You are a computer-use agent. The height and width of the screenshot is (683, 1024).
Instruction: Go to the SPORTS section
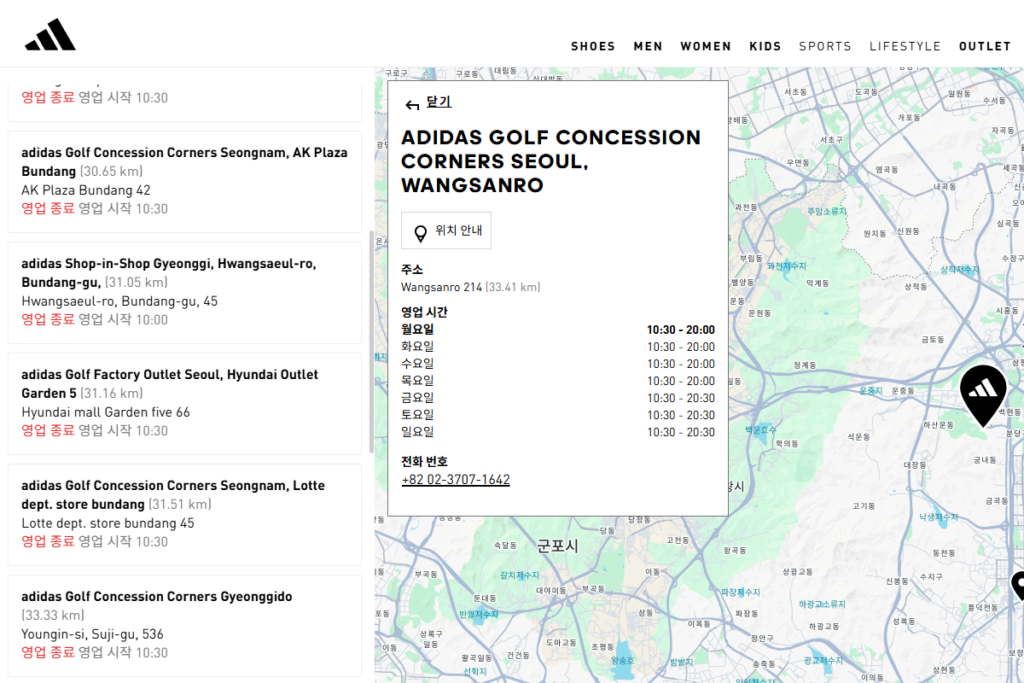click(x=825, y=46)
